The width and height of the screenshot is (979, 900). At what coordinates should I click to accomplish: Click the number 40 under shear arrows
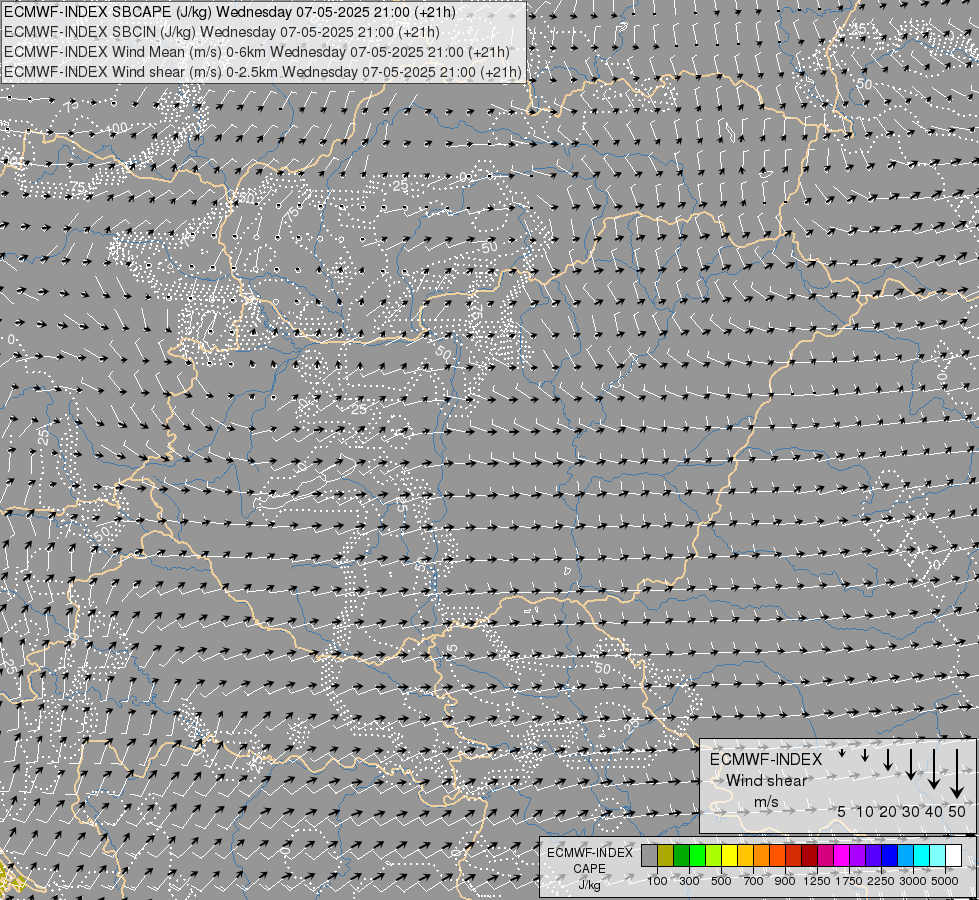(x=933, y=811)
